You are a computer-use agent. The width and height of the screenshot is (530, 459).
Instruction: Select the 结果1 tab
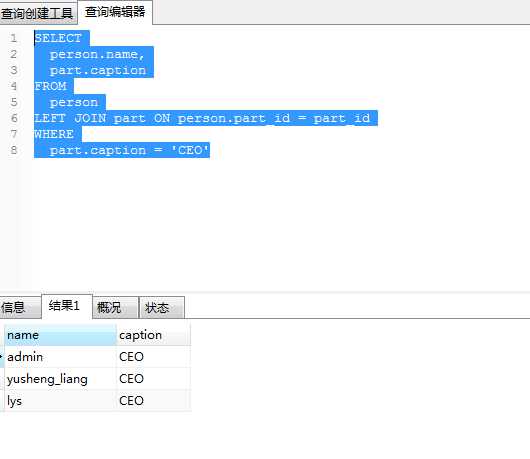click(x=67, y=306)
